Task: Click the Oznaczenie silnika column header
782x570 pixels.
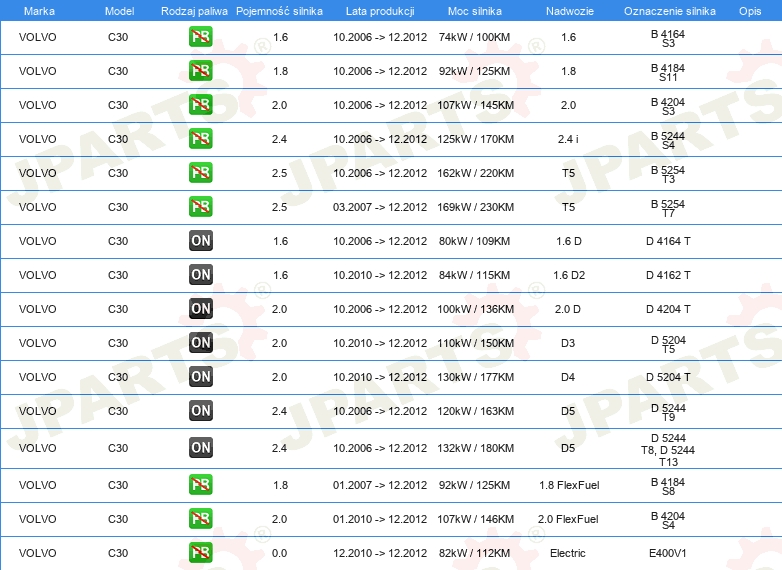Action: 669,11
